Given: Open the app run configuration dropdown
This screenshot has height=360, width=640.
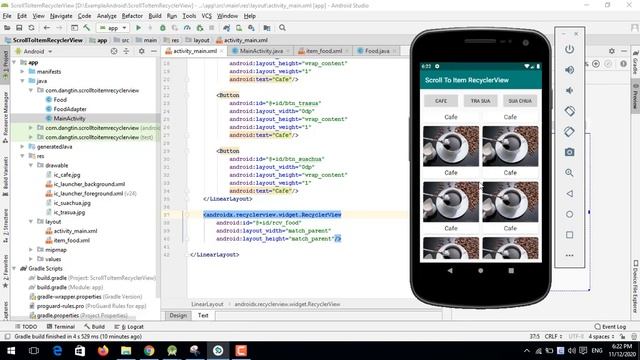Looking at the screenshot, I should 113,28.
